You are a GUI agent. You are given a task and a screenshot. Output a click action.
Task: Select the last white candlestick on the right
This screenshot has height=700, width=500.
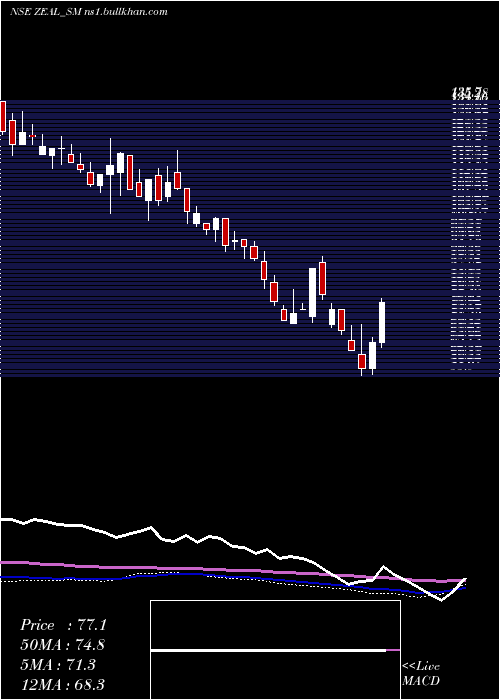tap(382, 322)
